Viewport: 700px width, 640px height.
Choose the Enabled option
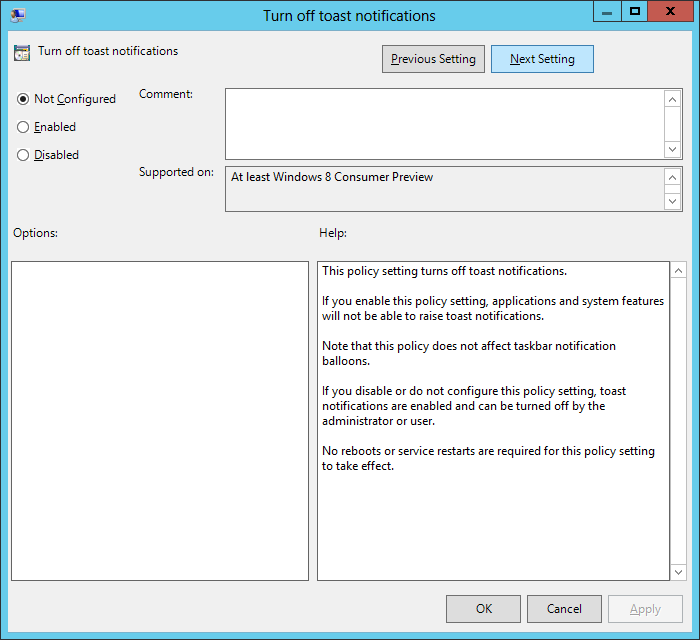tap(23, 127)
